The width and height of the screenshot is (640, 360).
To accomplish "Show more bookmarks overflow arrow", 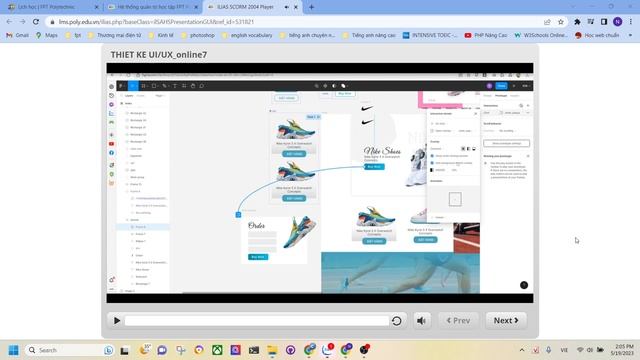I will click(x=630, y=36).
